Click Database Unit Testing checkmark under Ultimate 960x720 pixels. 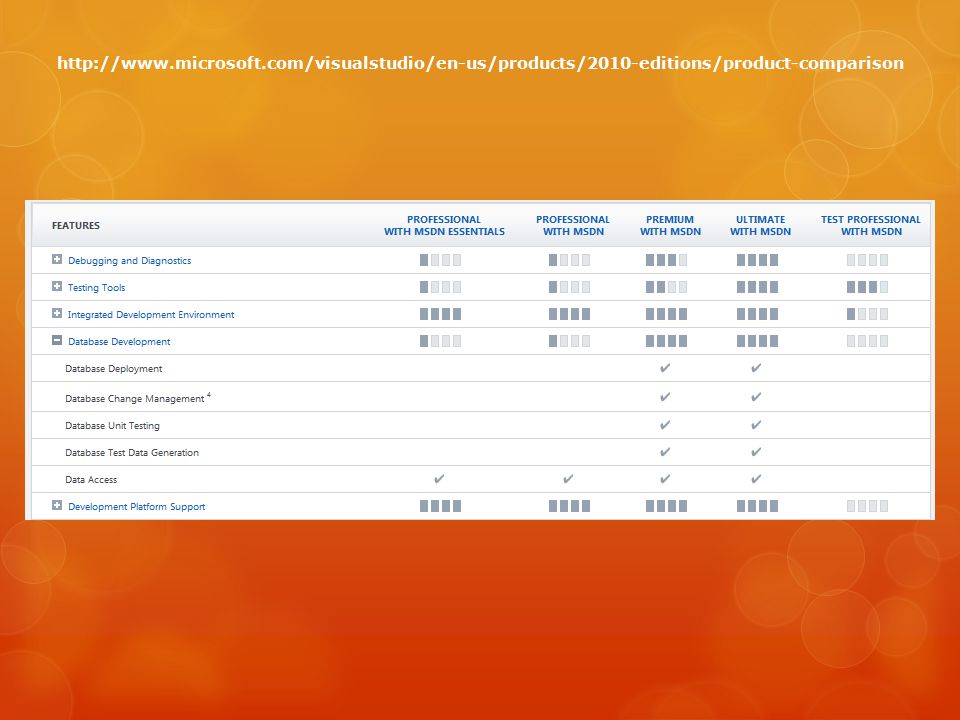click(756, 424)
